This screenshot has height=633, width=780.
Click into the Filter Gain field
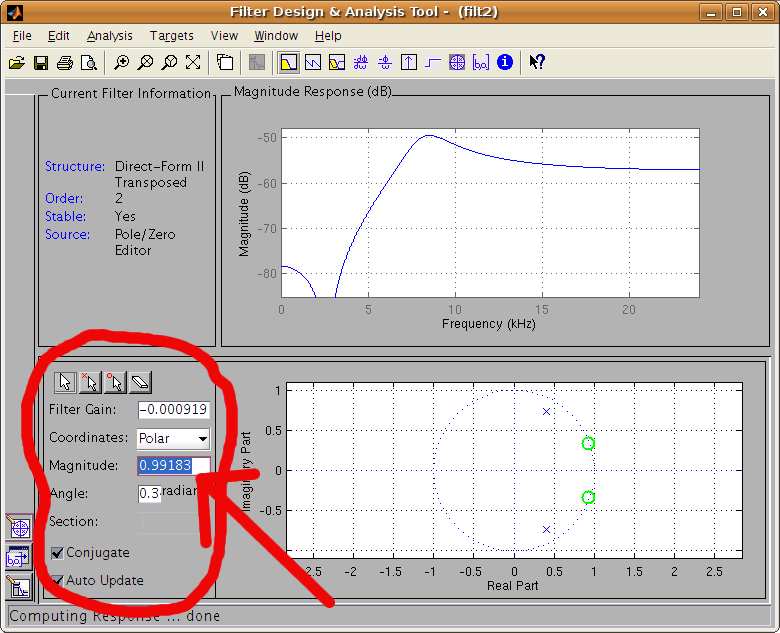pos(174,410)
